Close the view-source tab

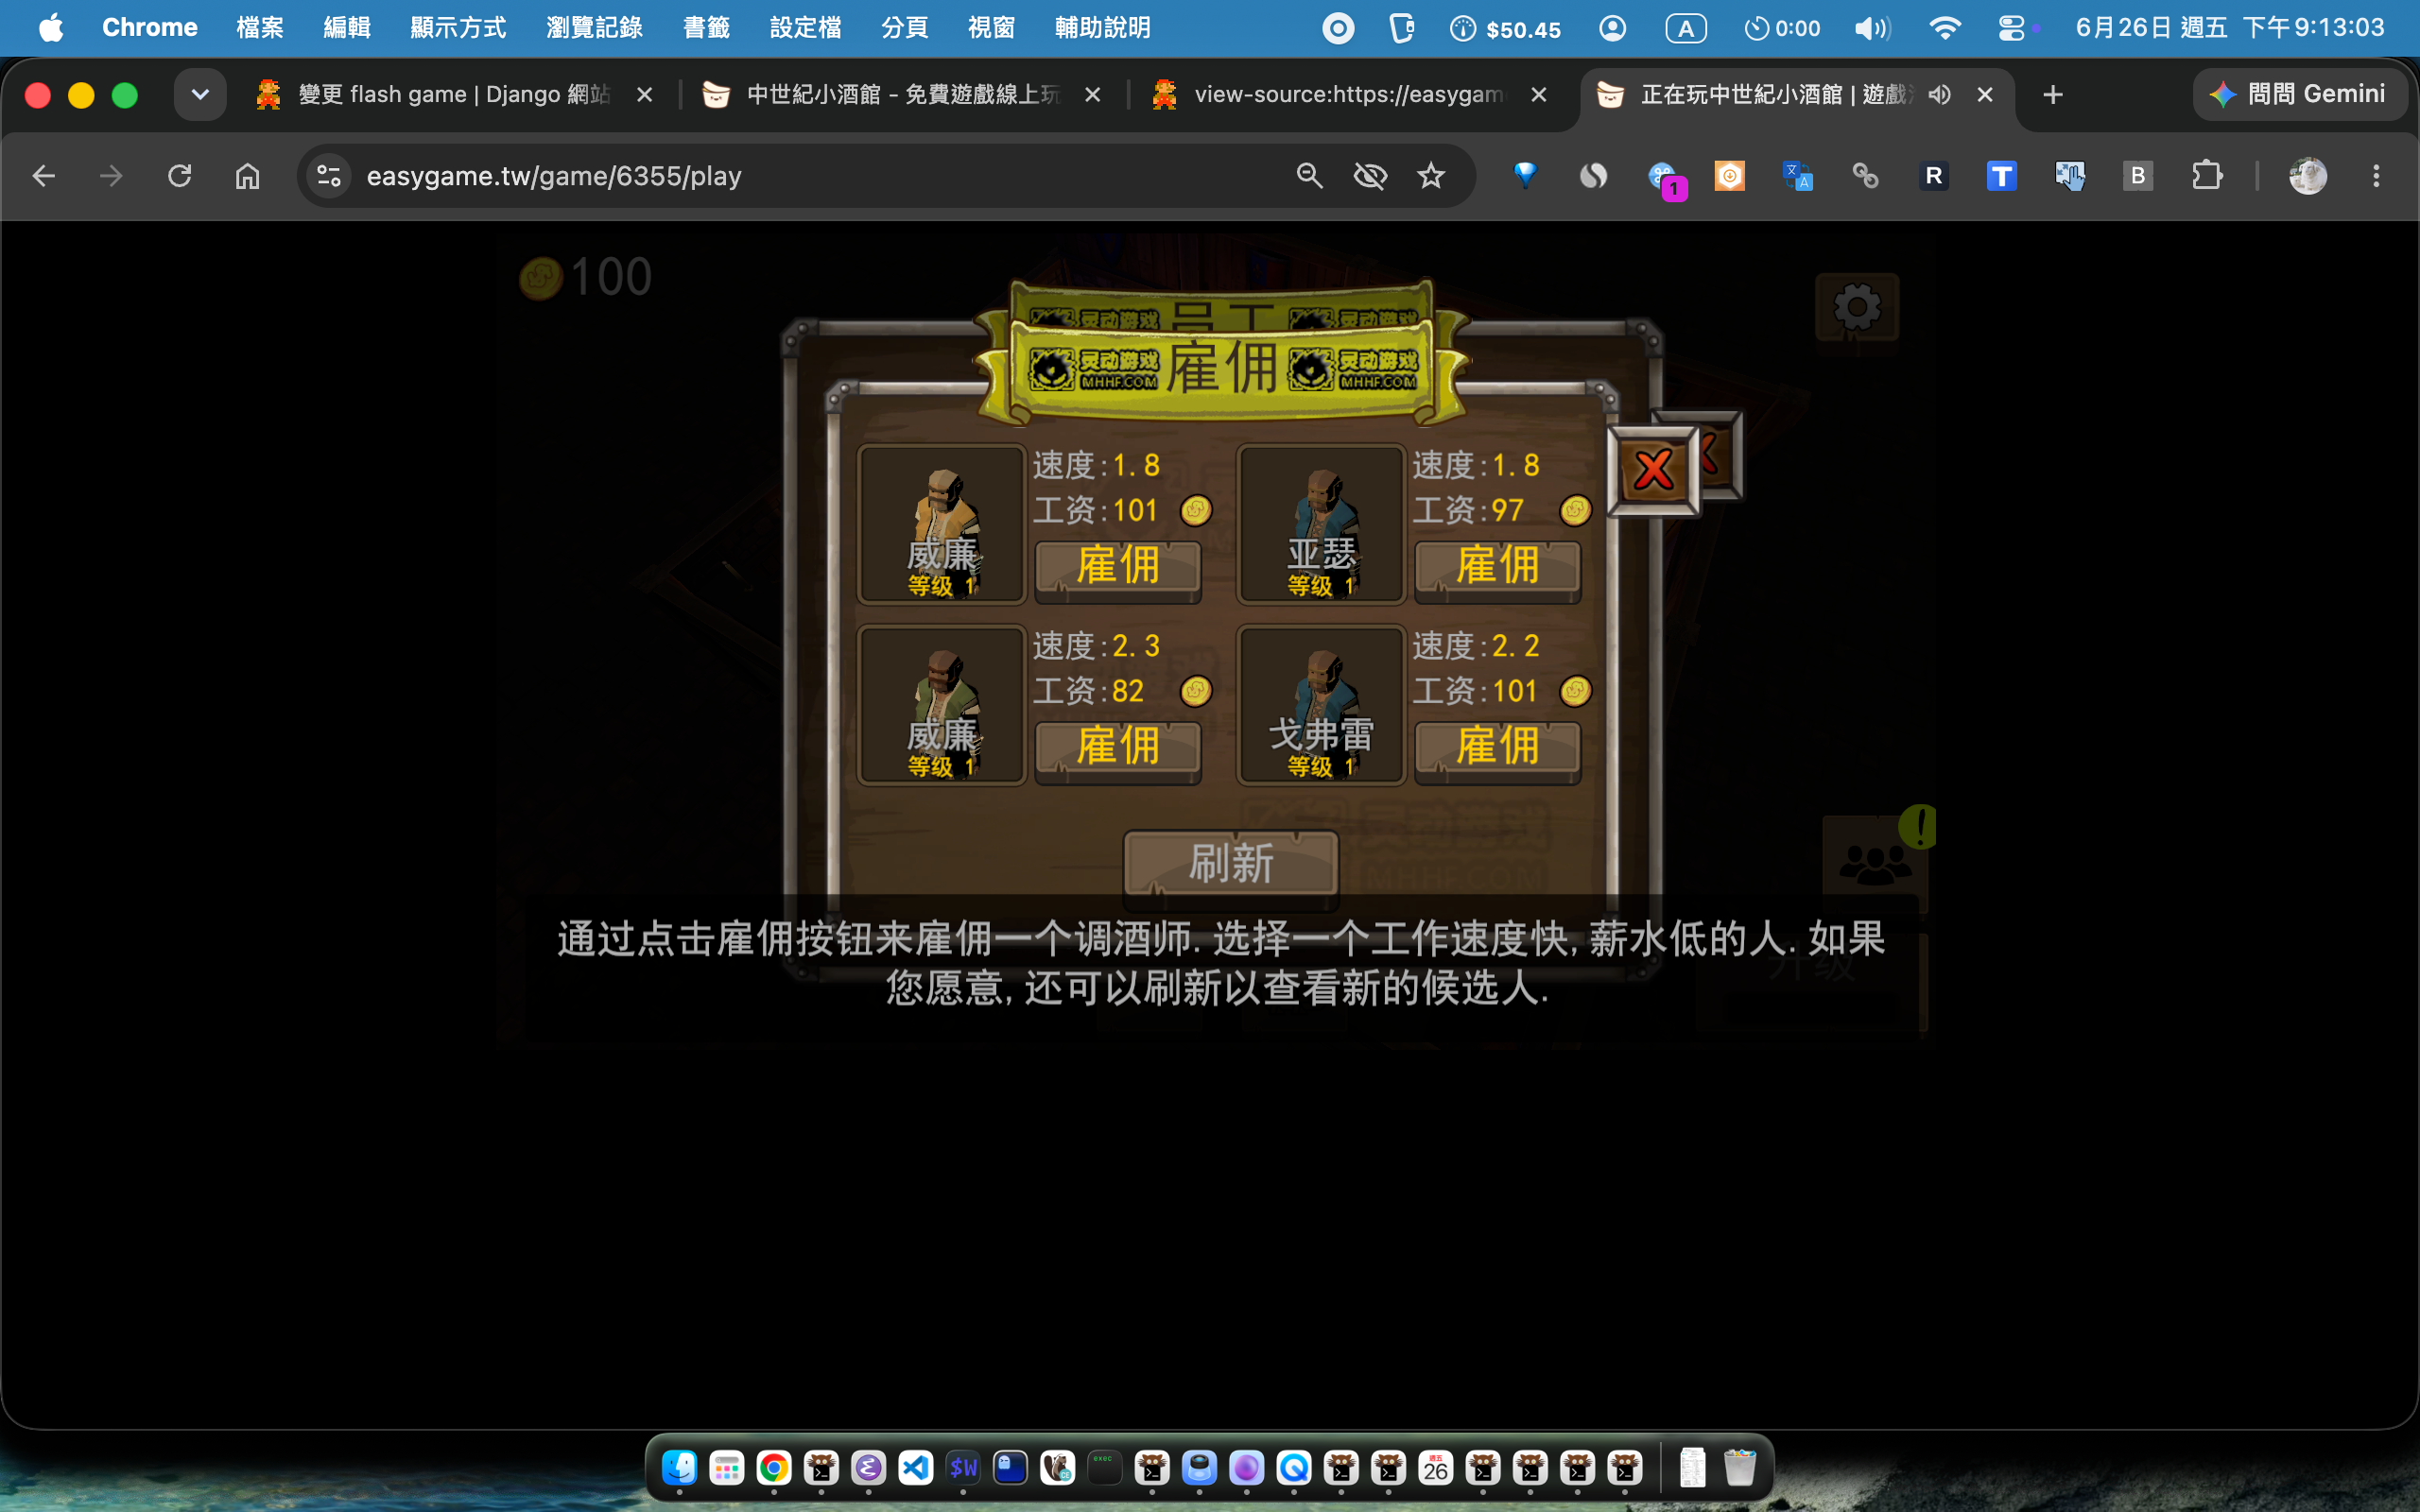click(x=1539, y=94)
